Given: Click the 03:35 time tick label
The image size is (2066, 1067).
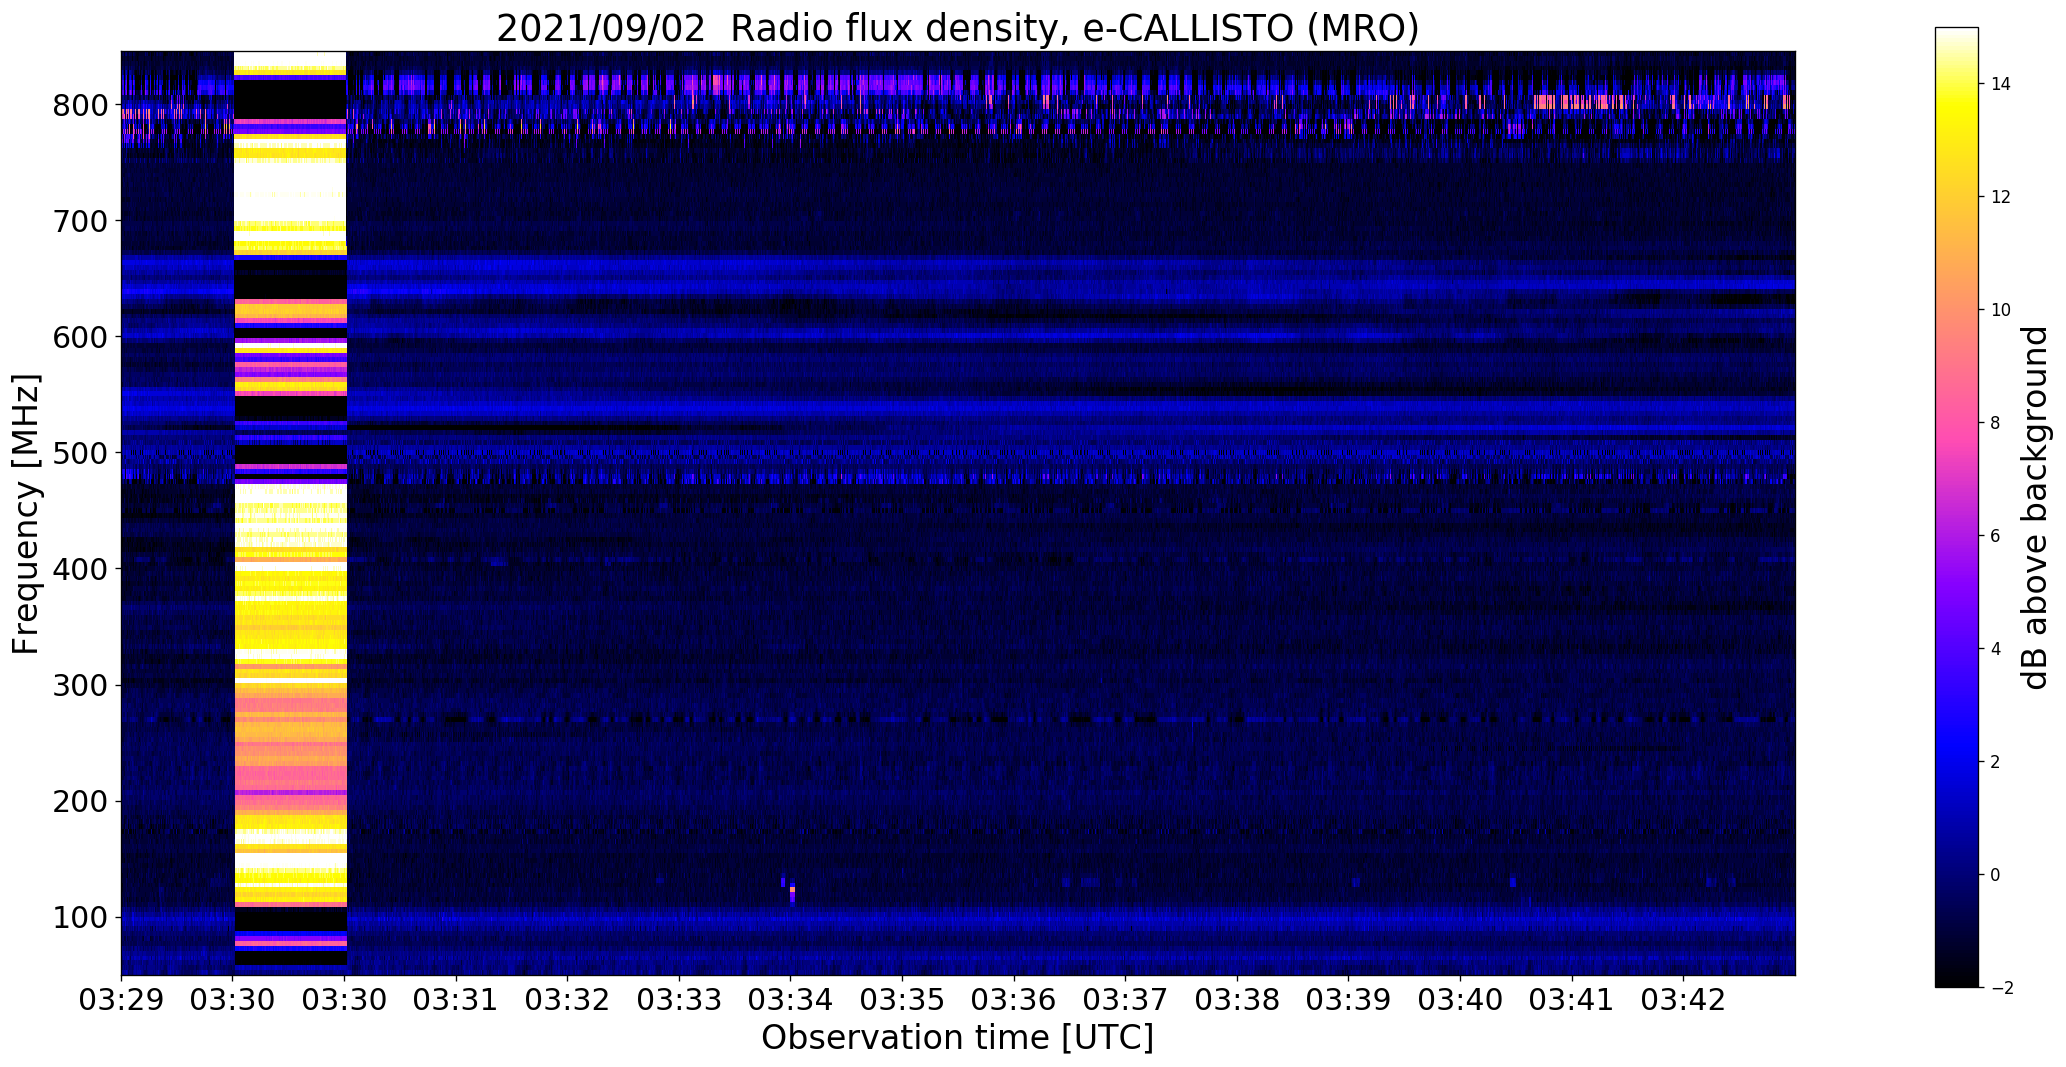Looking at the screenshot, I should [x=903, y=1000].
